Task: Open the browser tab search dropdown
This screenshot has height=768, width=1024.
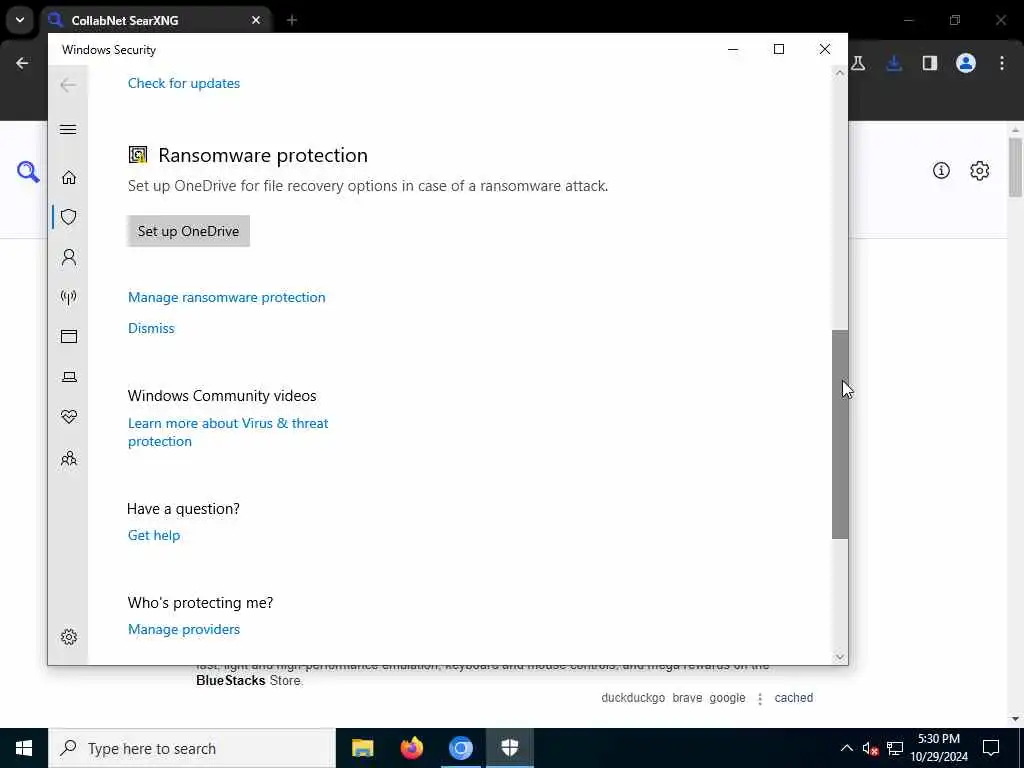Action: tap(20, 20)
